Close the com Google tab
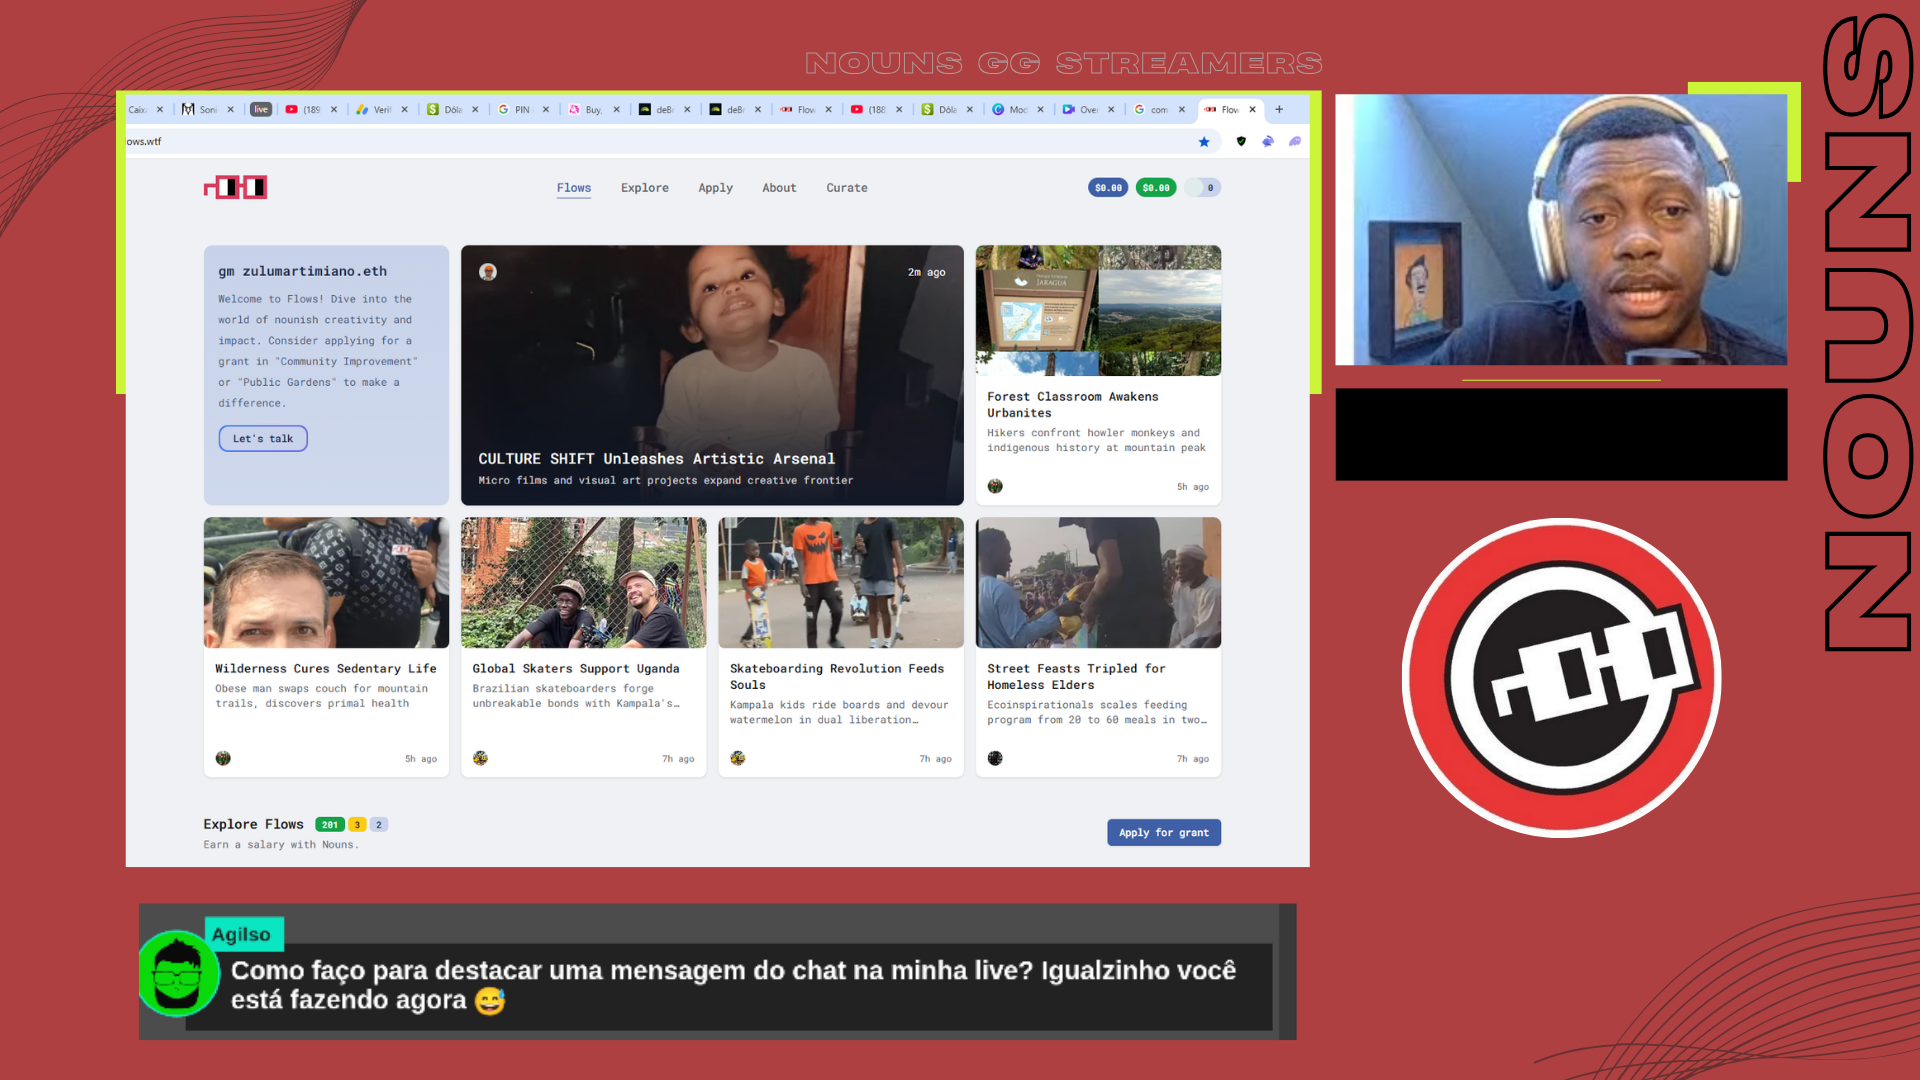 tap(1182, 110)
